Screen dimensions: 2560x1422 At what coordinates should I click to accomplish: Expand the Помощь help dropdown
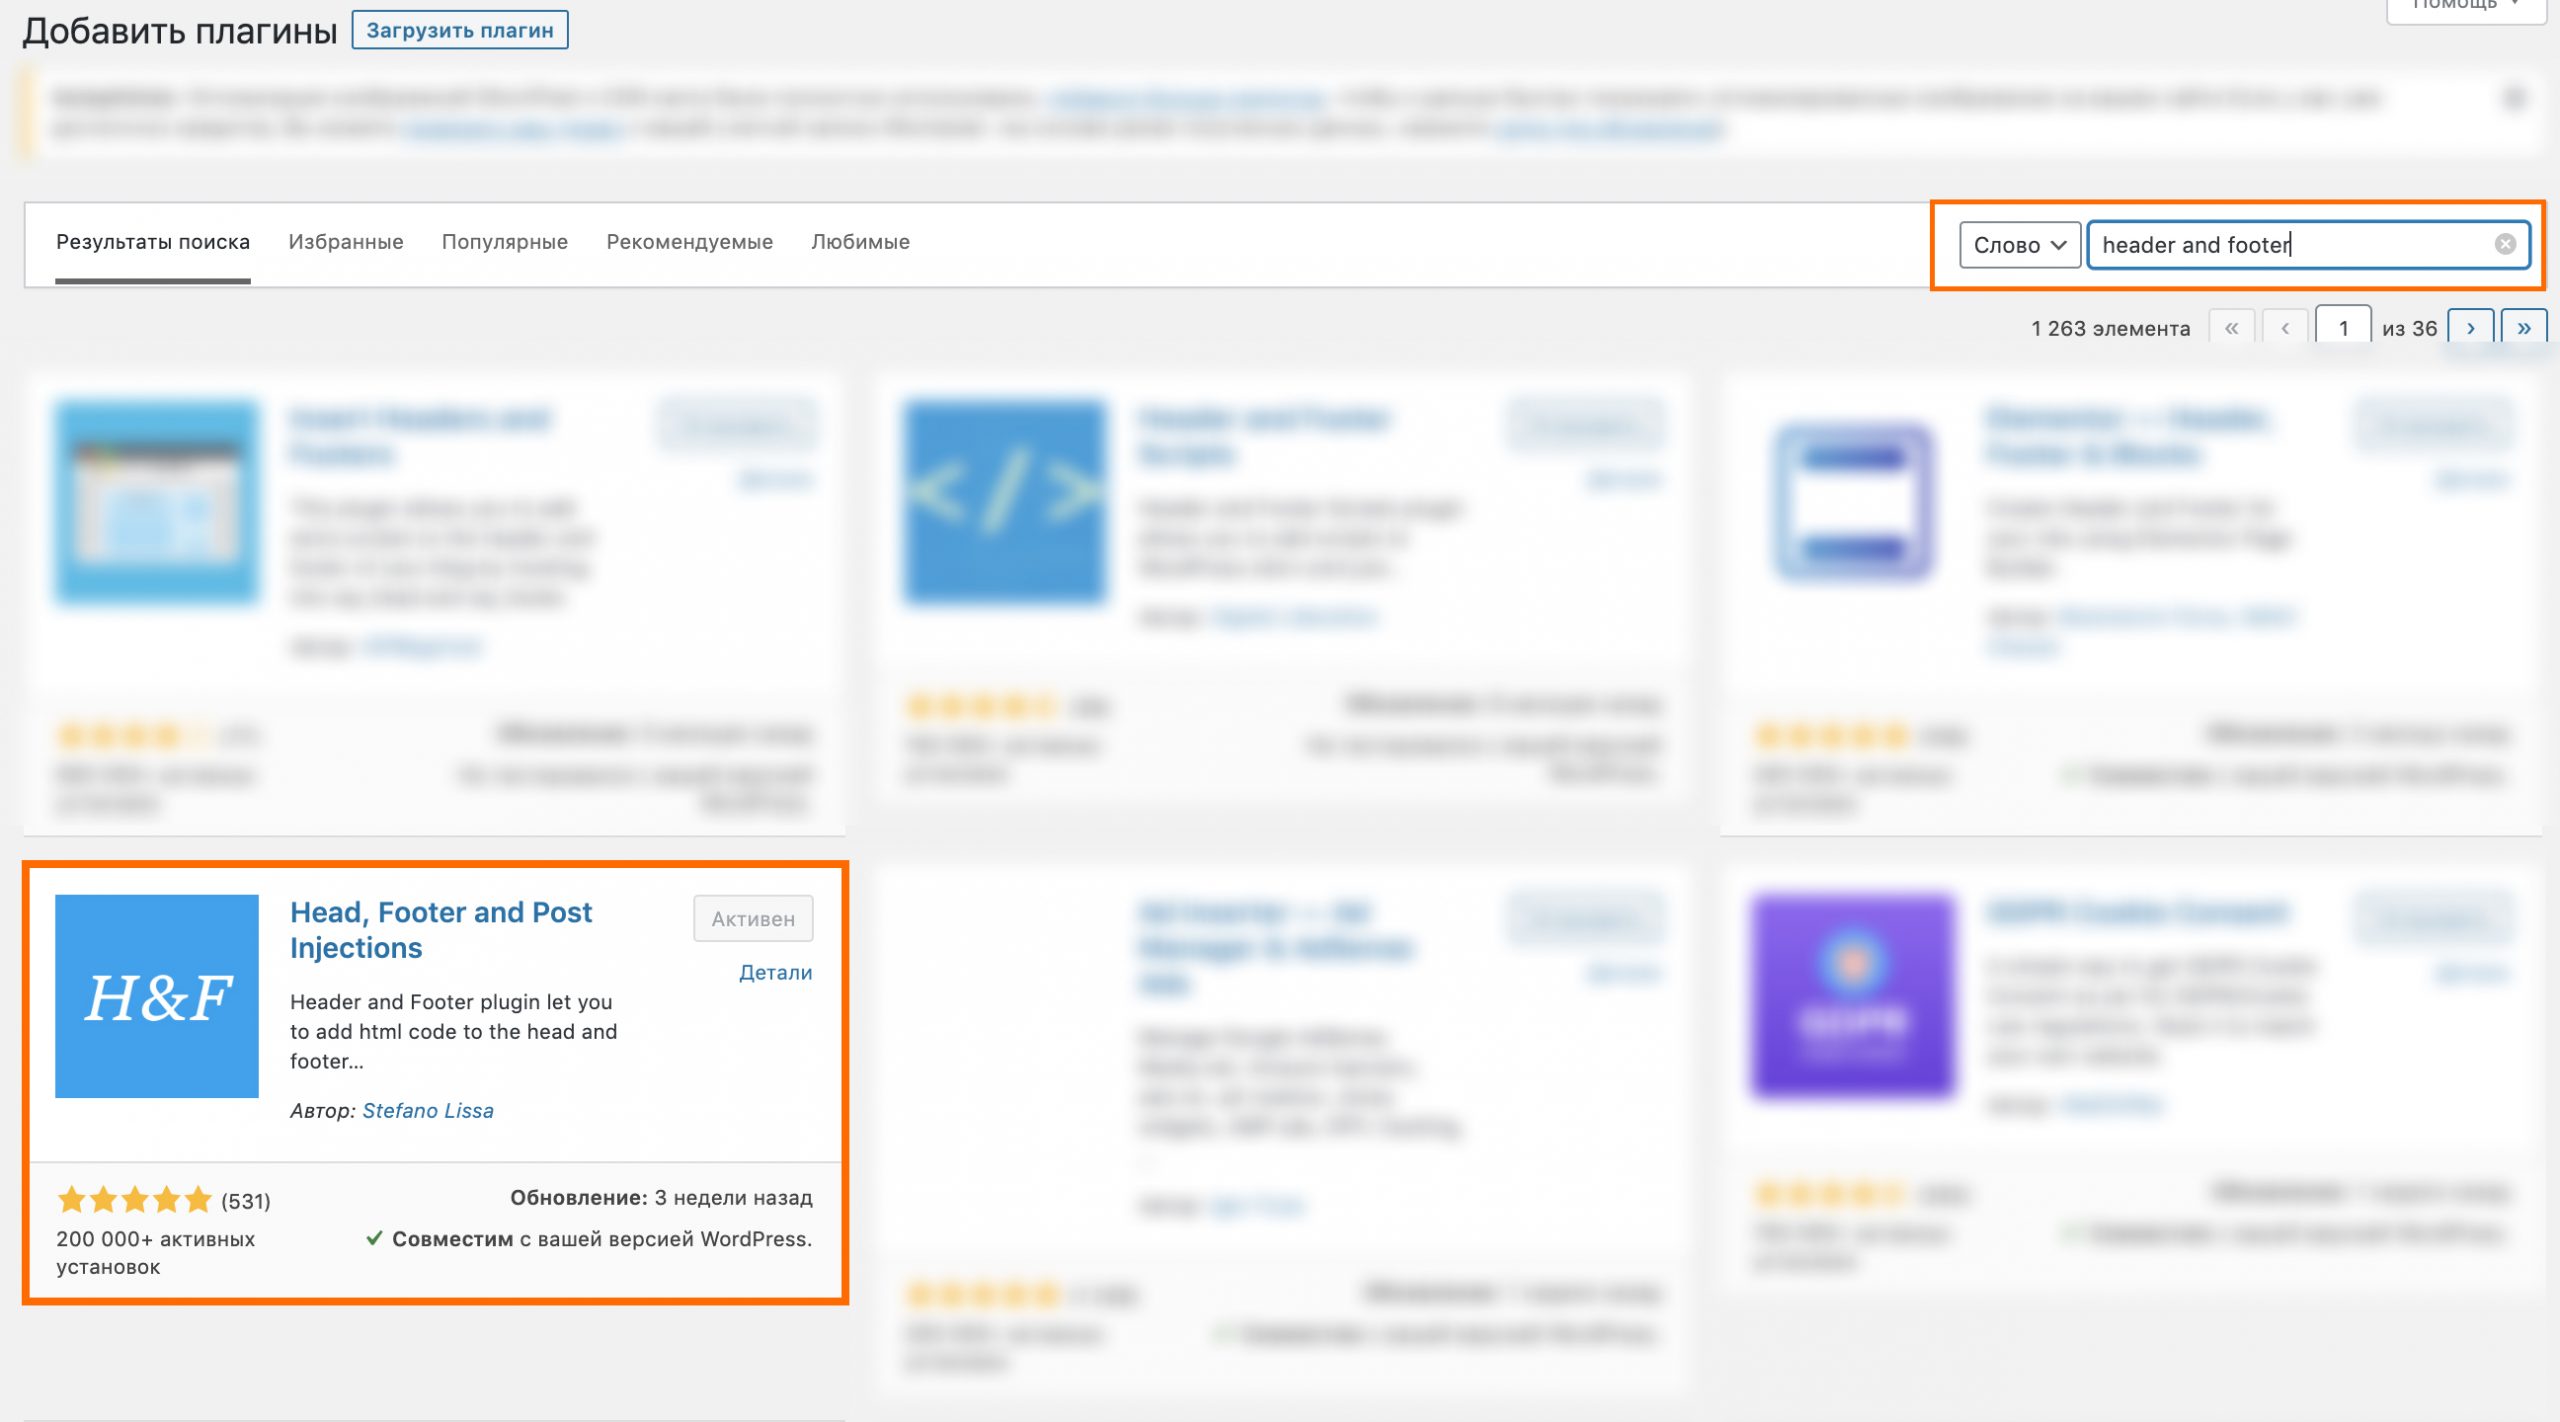[x=2464, y=5]
